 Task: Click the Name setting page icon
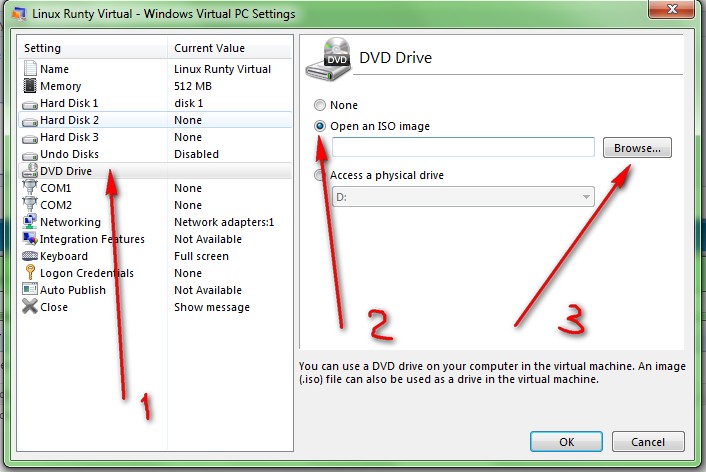[x=30, y=68]
